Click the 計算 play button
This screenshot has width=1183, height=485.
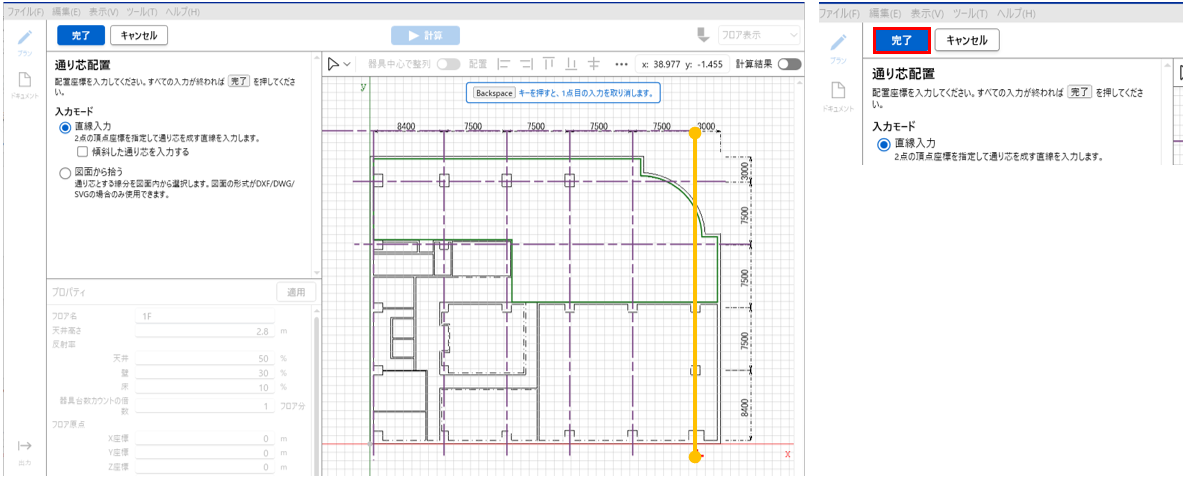[x=424, y=35]
